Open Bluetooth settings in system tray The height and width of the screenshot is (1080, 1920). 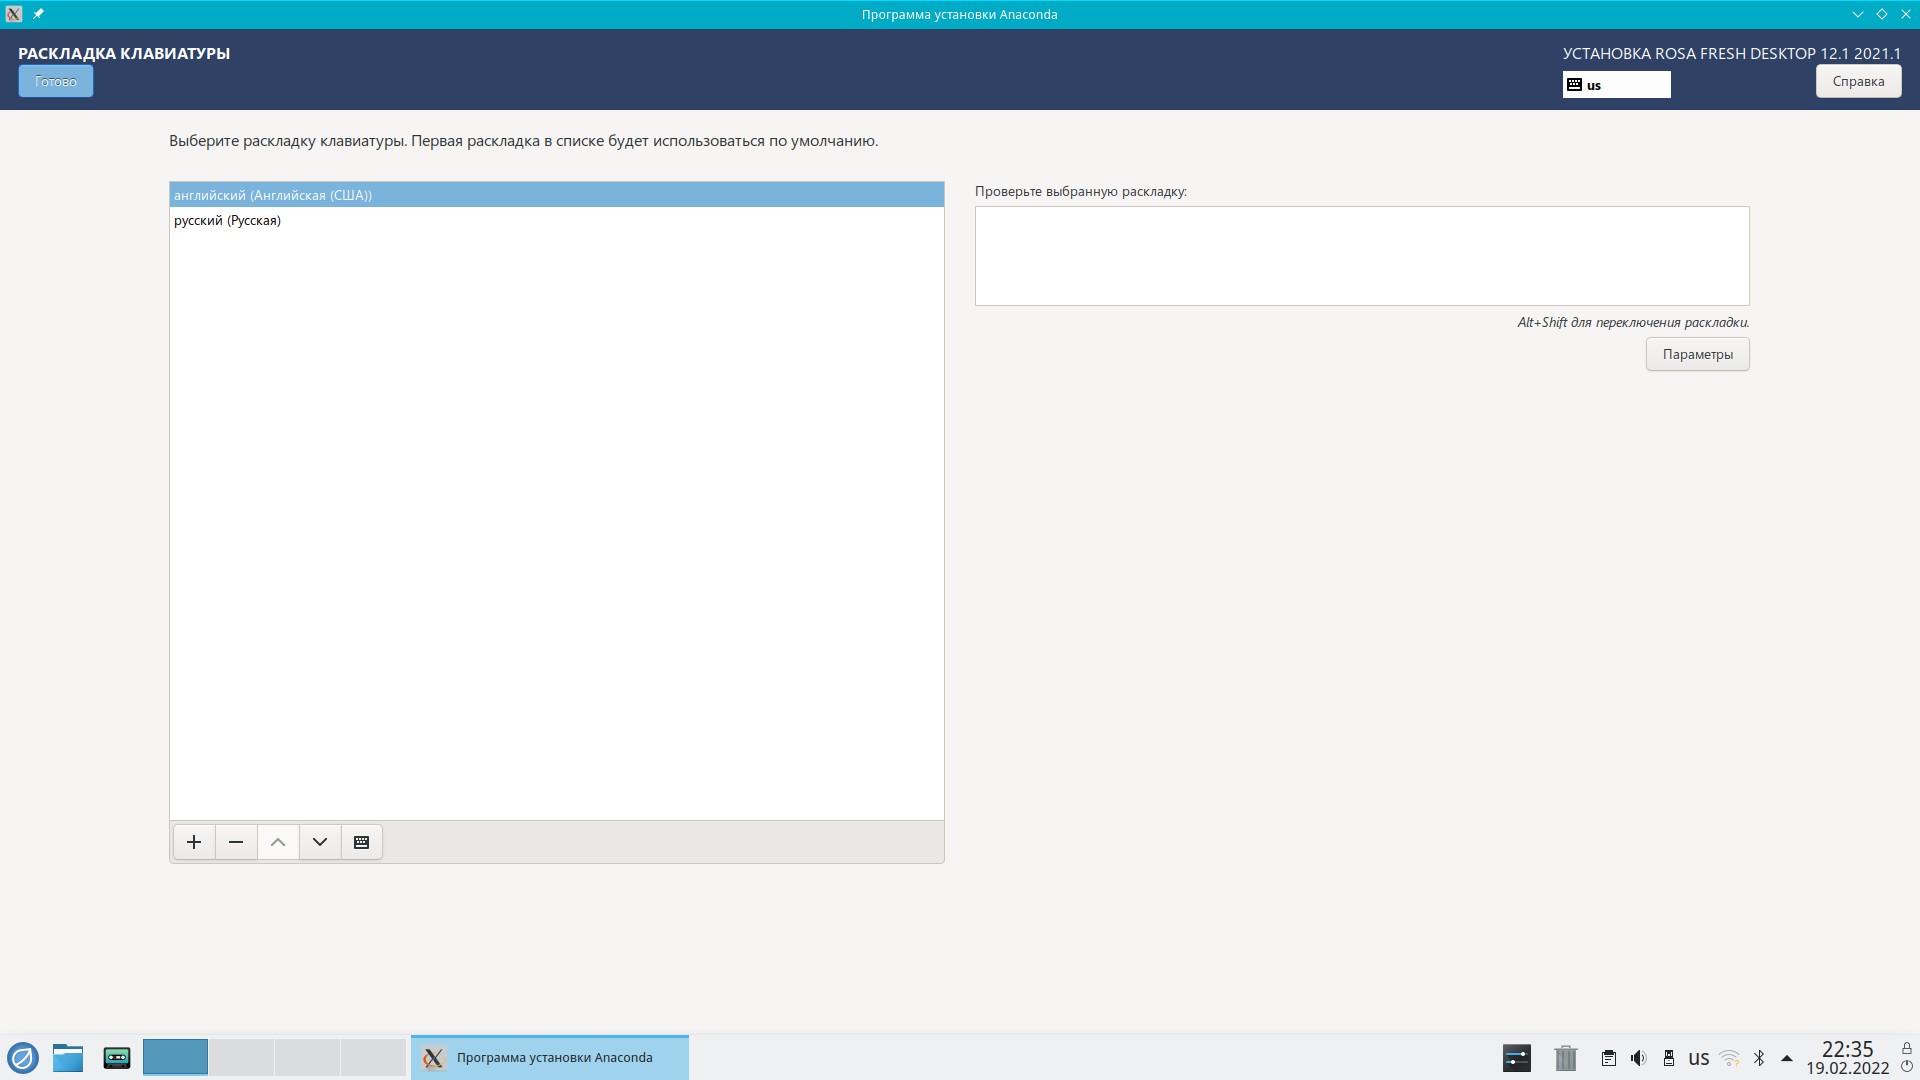(x=1759, y=1058)
